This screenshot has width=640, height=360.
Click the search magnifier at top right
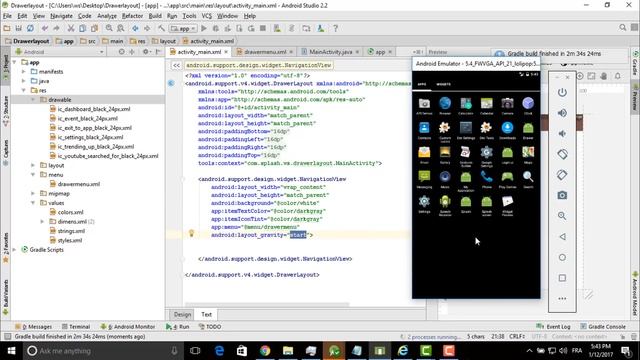tap(622, 28)
